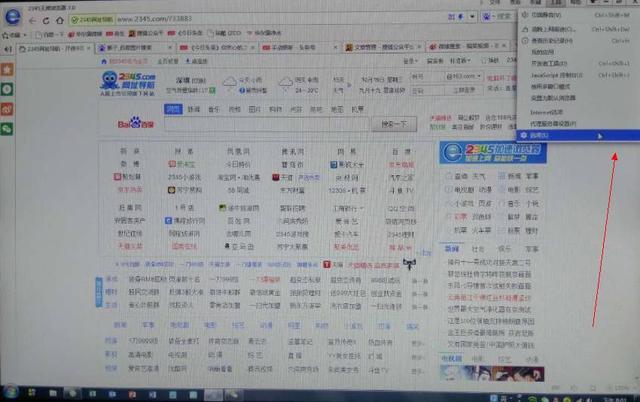Screen dimensions: 640x402
Task: Select Baidu 网页 search category
Action: pyautogui.click(x=173, y=109)
